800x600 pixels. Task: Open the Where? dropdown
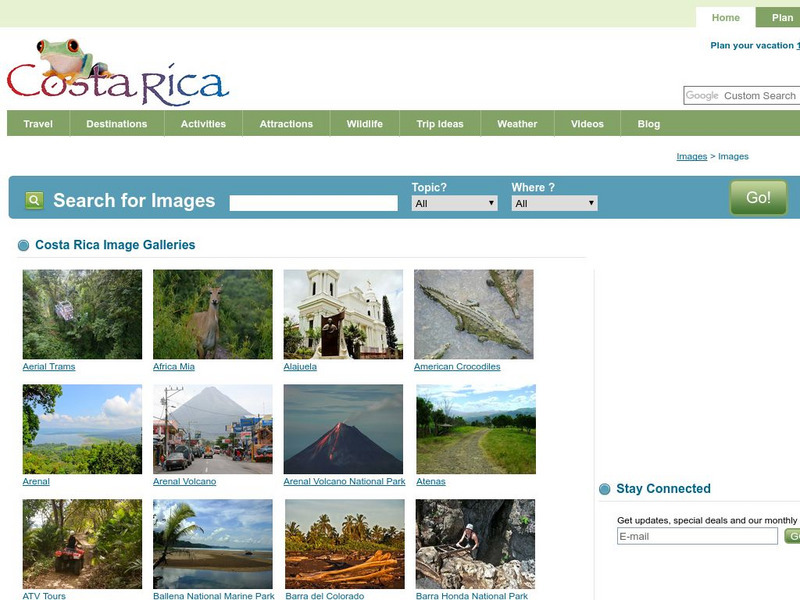click(552, 201)
